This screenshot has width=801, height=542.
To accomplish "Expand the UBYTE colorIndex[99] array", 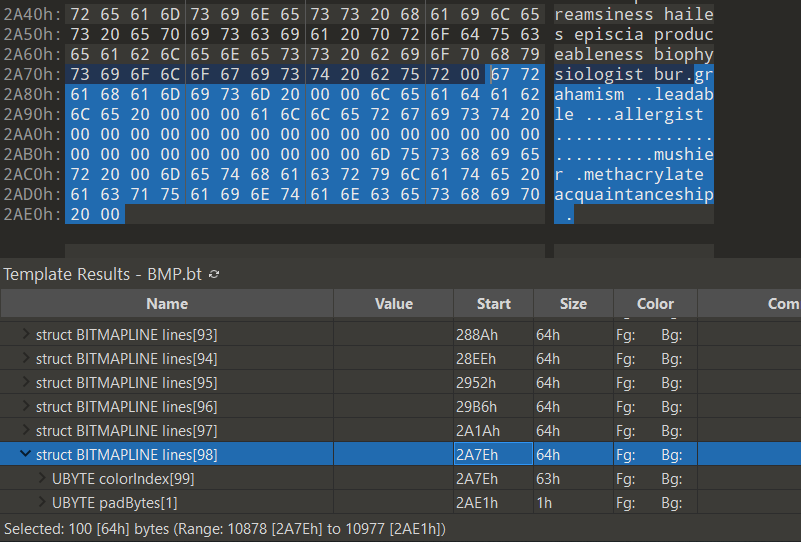I will tap(42, 479).
